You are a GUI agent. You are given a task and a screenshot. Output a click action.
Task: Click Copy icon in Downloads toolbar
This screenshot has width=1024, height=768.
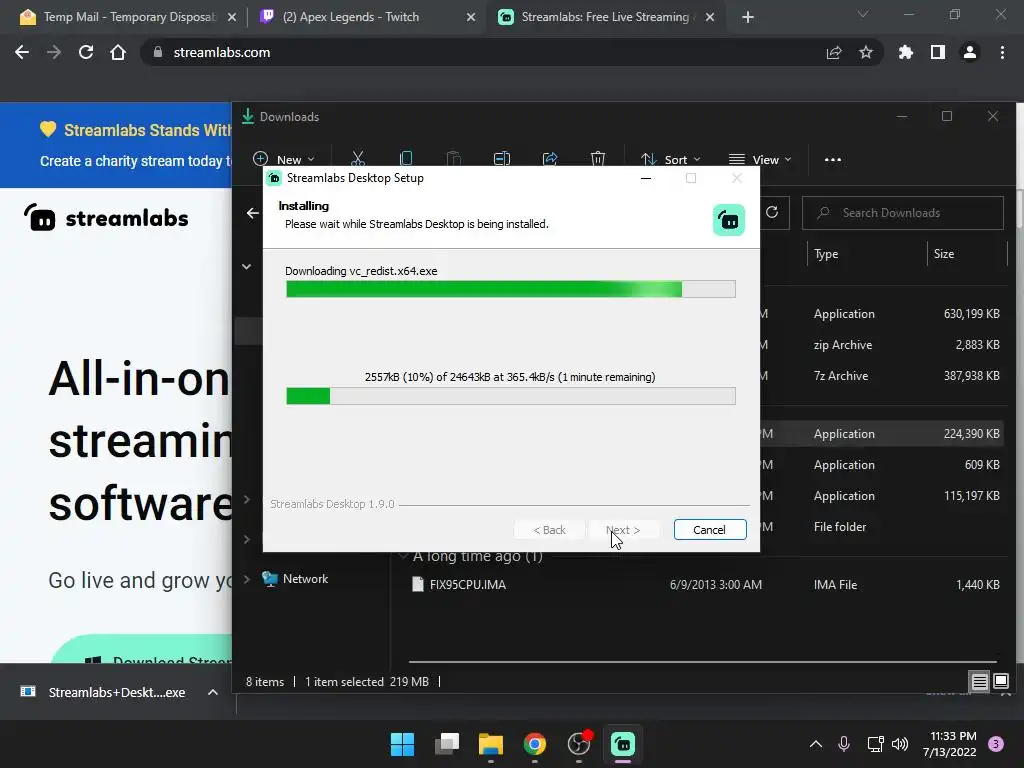(x=406, y=159)
